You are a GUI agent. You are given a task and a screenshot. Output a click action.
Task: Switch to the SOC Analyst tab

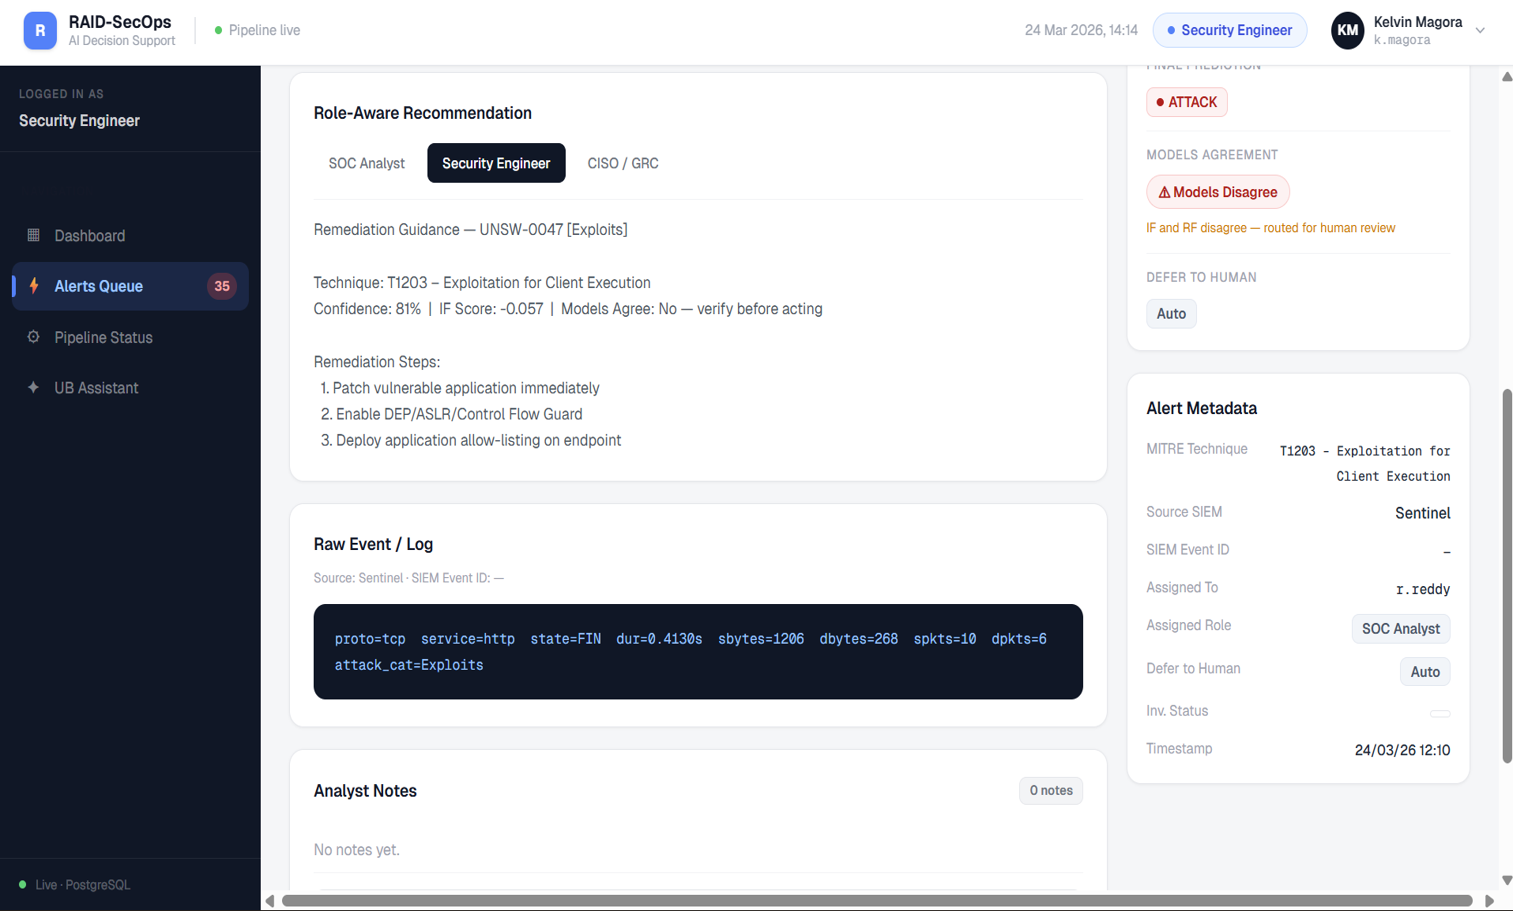pyautogui.click(x=367, y=163)
